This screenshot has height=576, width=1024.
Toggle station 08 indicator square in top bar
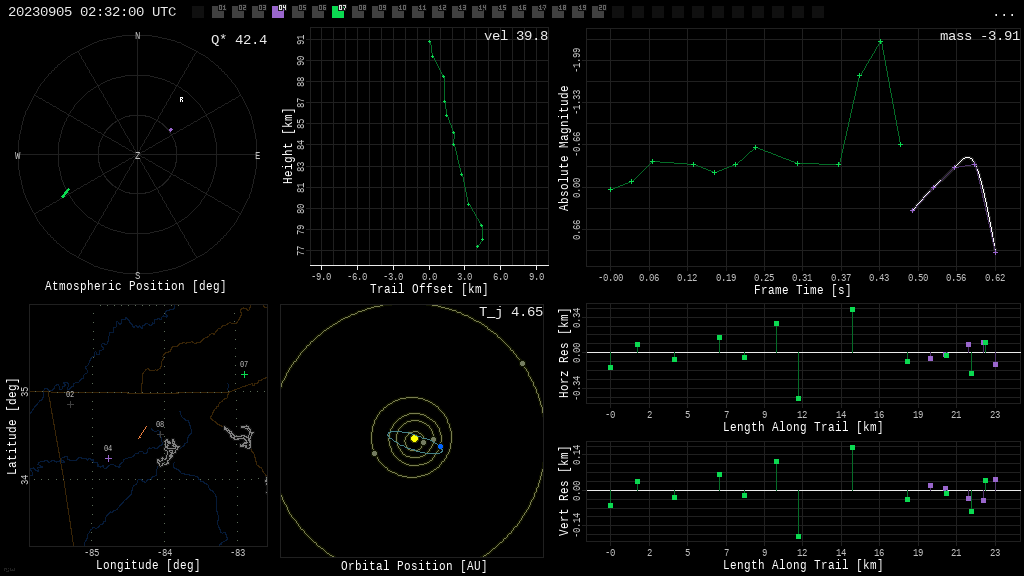358,12
